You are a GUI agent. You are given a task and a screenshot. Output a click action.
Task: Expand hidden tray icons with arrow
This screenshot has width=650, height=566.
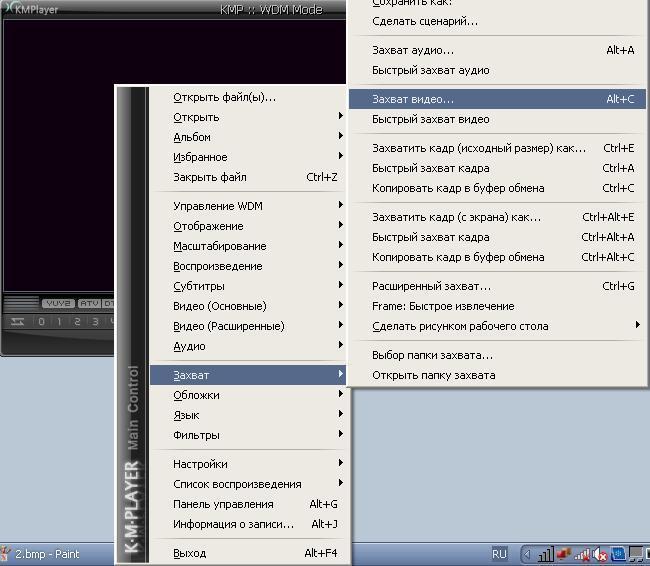pos(529,553)
